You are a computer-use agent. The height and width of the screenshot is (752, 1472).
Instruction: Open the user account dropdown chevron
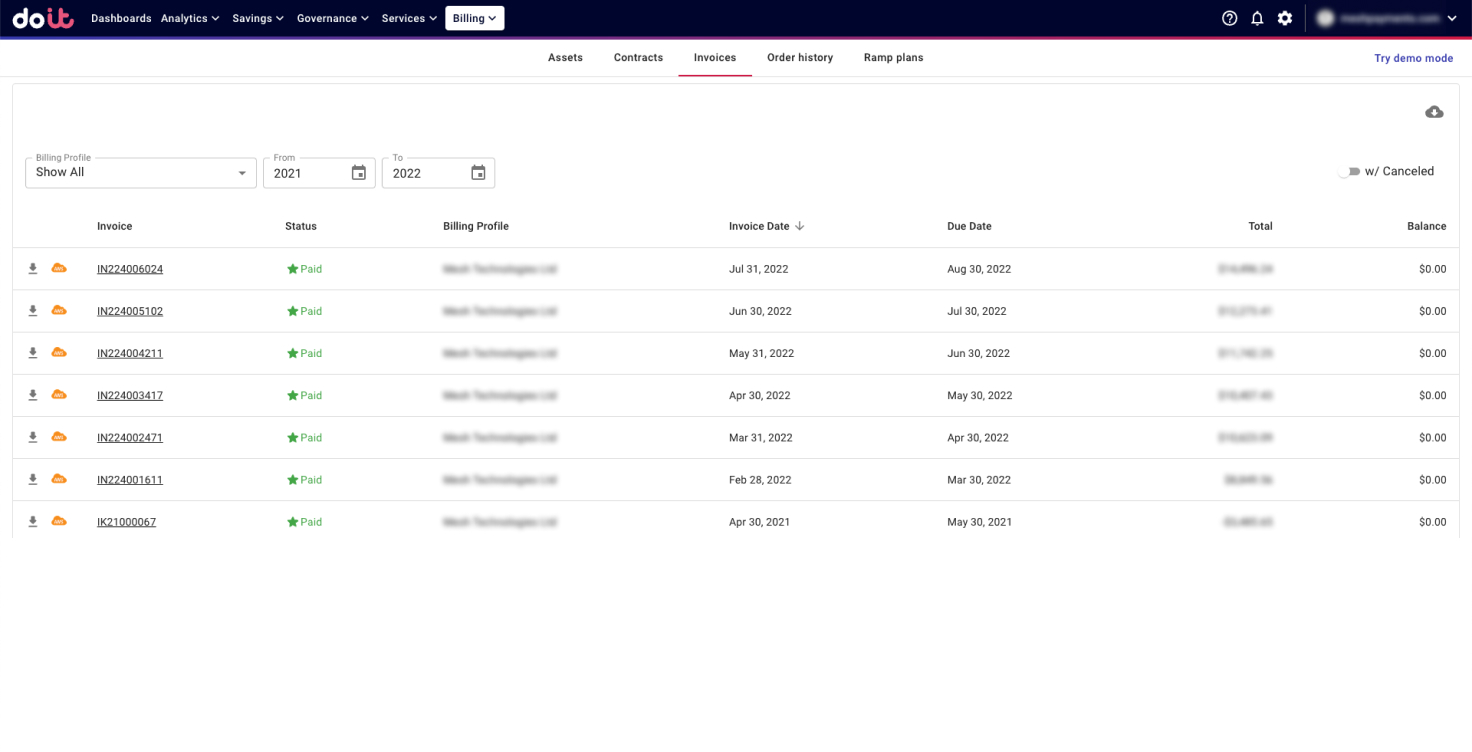coord(1452,18)
